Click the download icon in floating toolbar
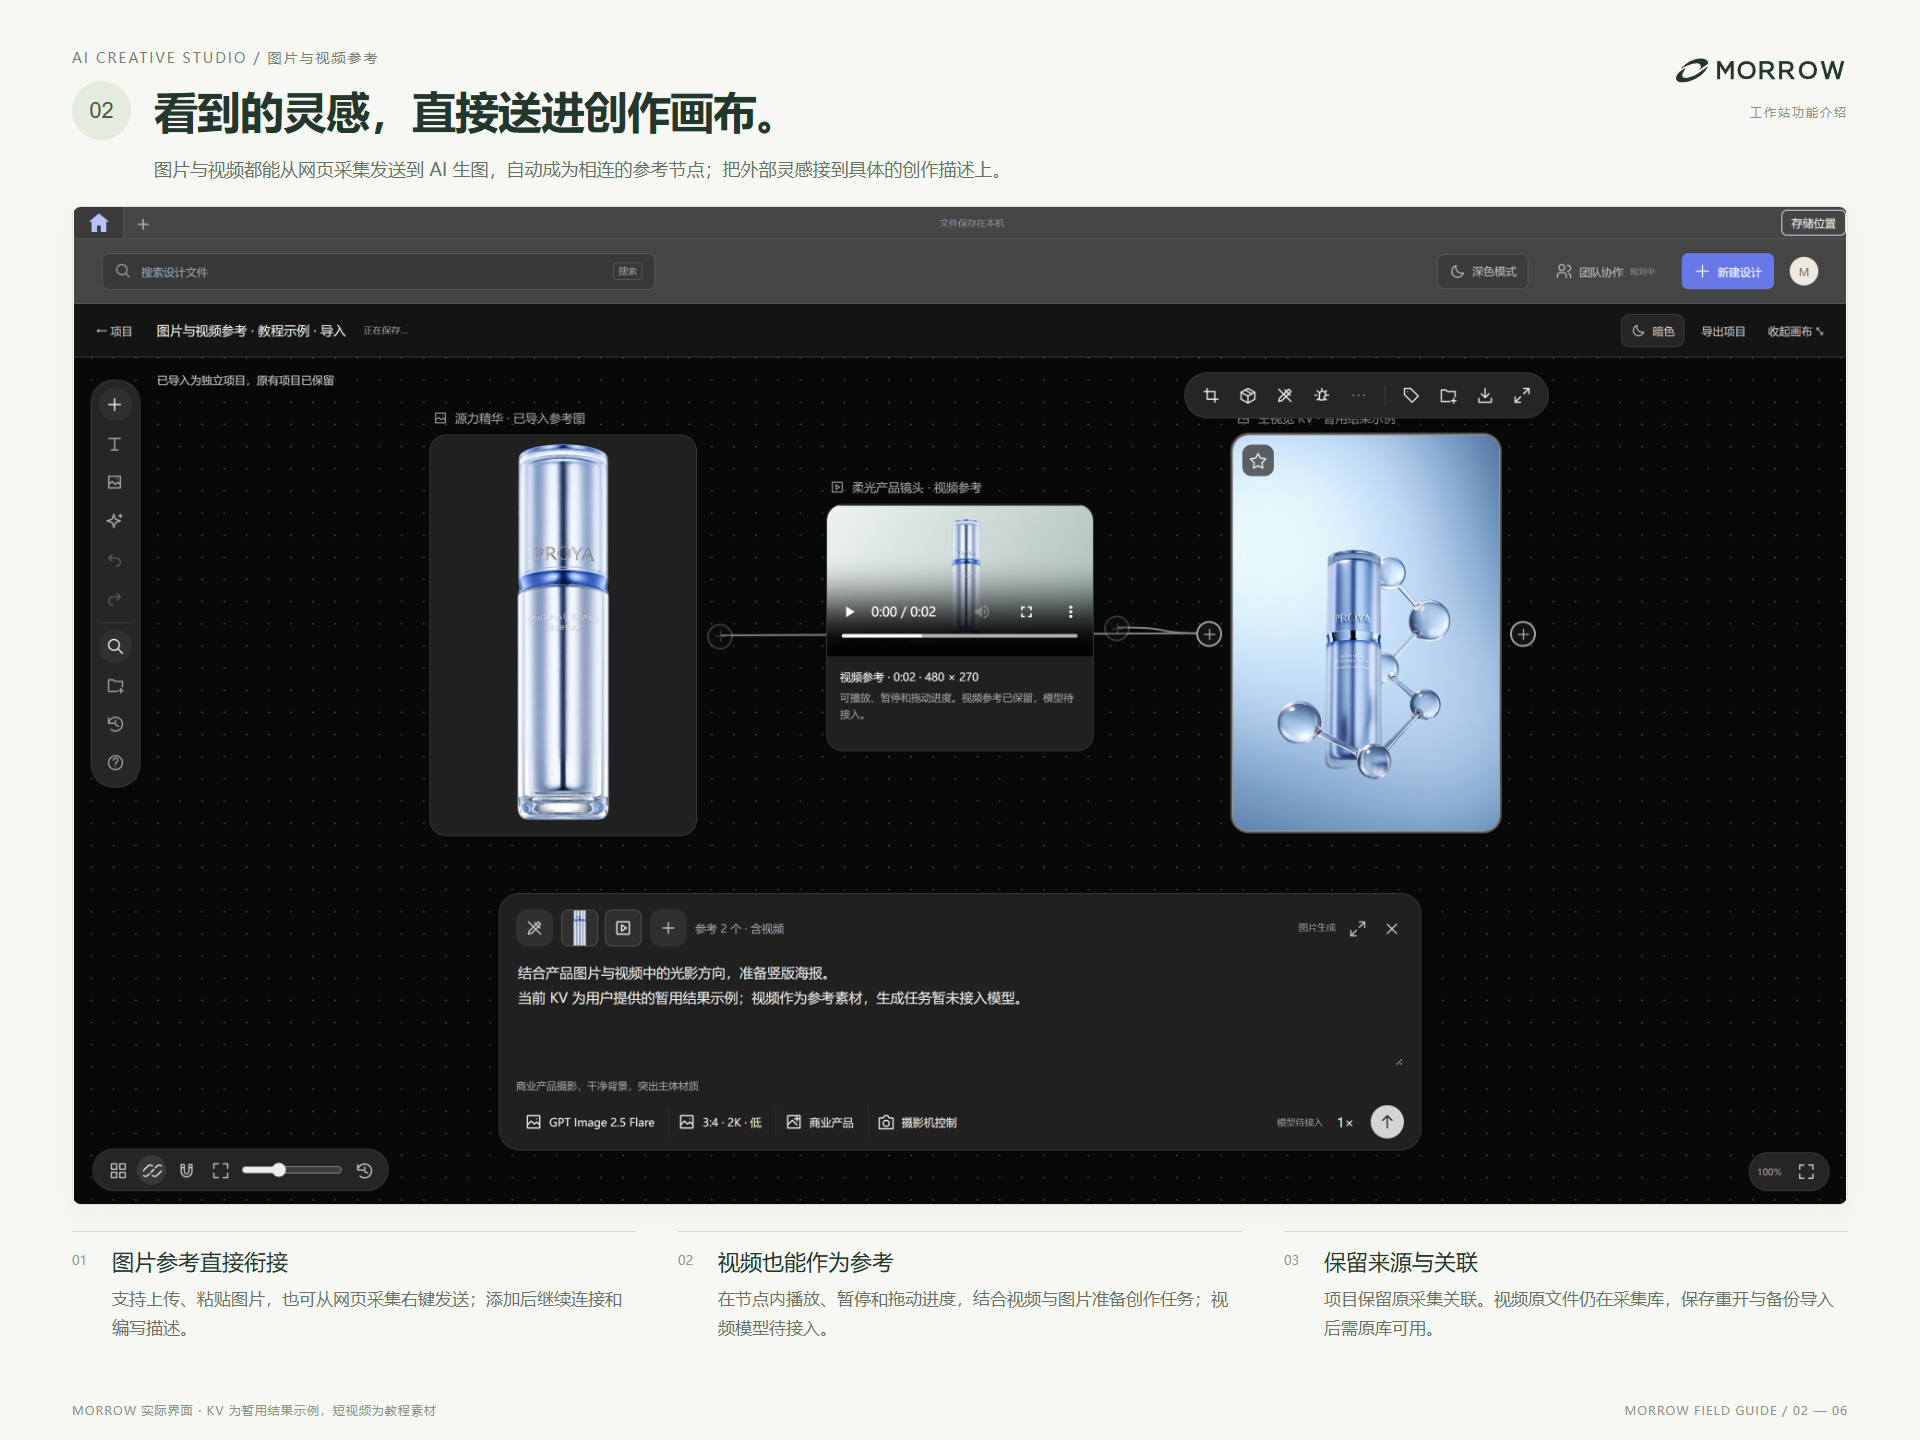The width and height of the screenshot is (1920, 1440). coord(1485,395)
